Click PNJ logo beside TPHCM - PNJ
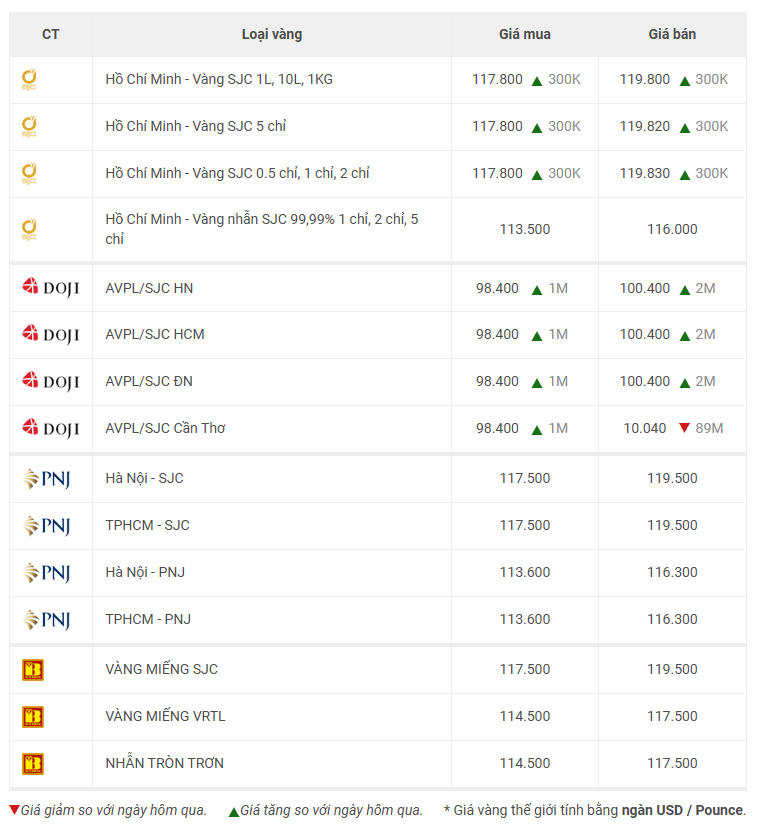The image size is (758, 833). point(46,619)
